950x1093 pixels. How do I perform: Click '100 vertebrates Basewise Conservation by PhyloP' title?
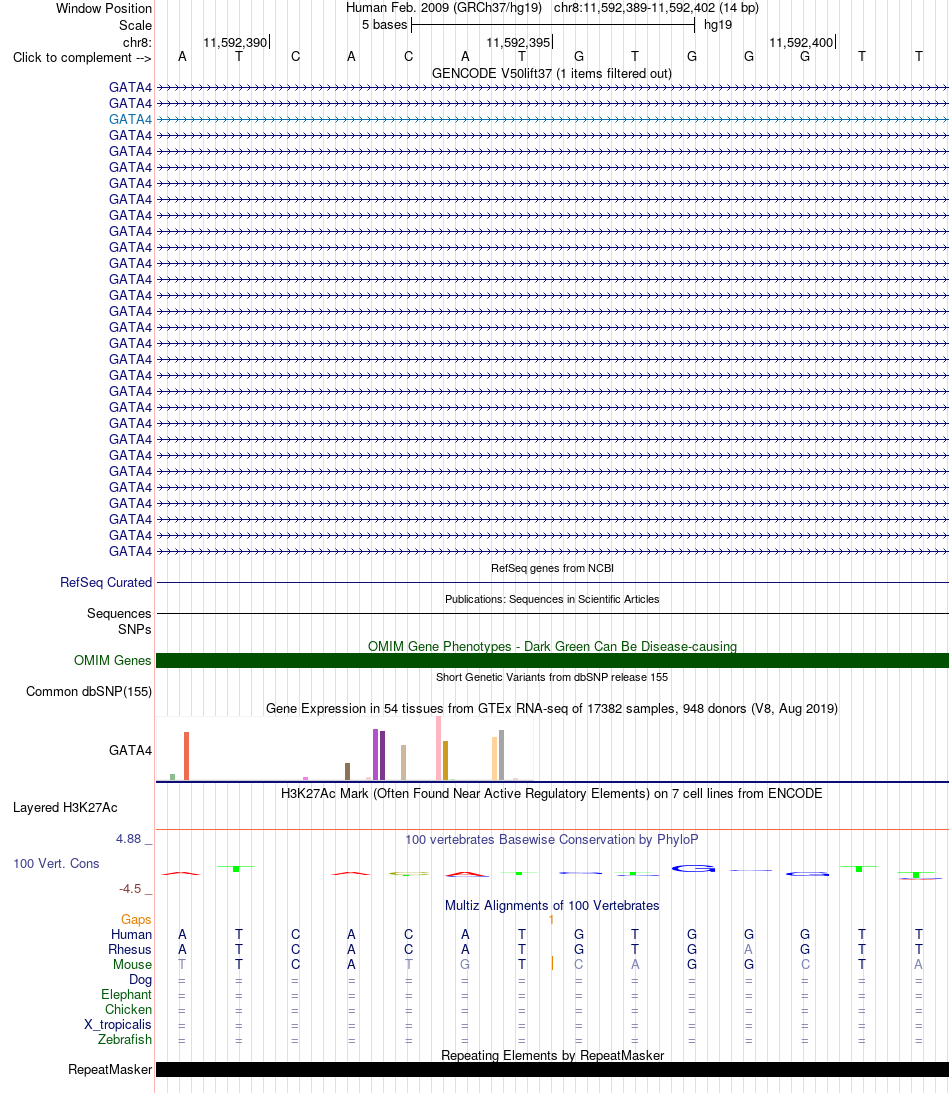pos(551,839)
